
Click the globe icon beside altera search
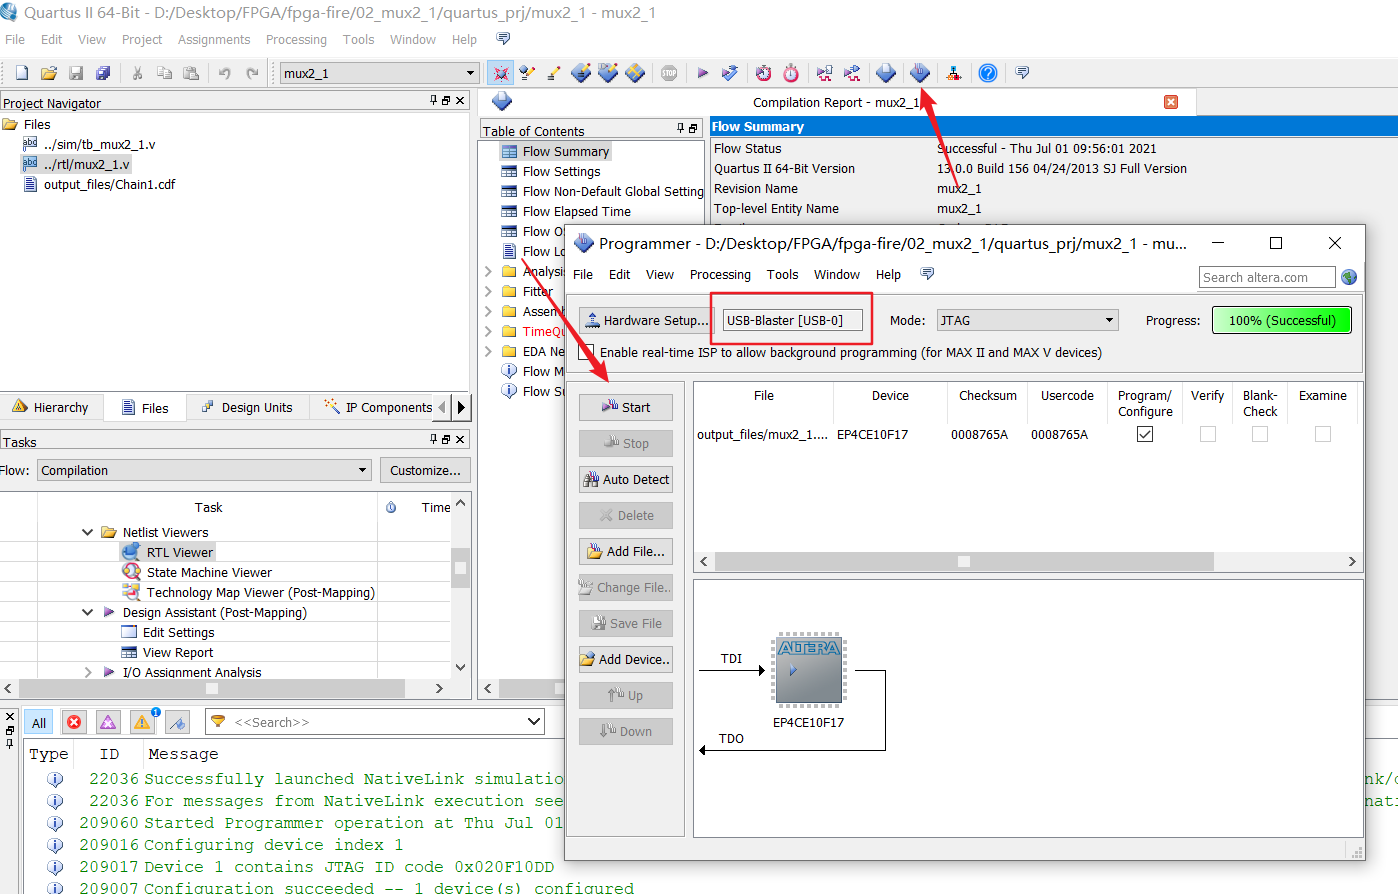(1349, 277)
